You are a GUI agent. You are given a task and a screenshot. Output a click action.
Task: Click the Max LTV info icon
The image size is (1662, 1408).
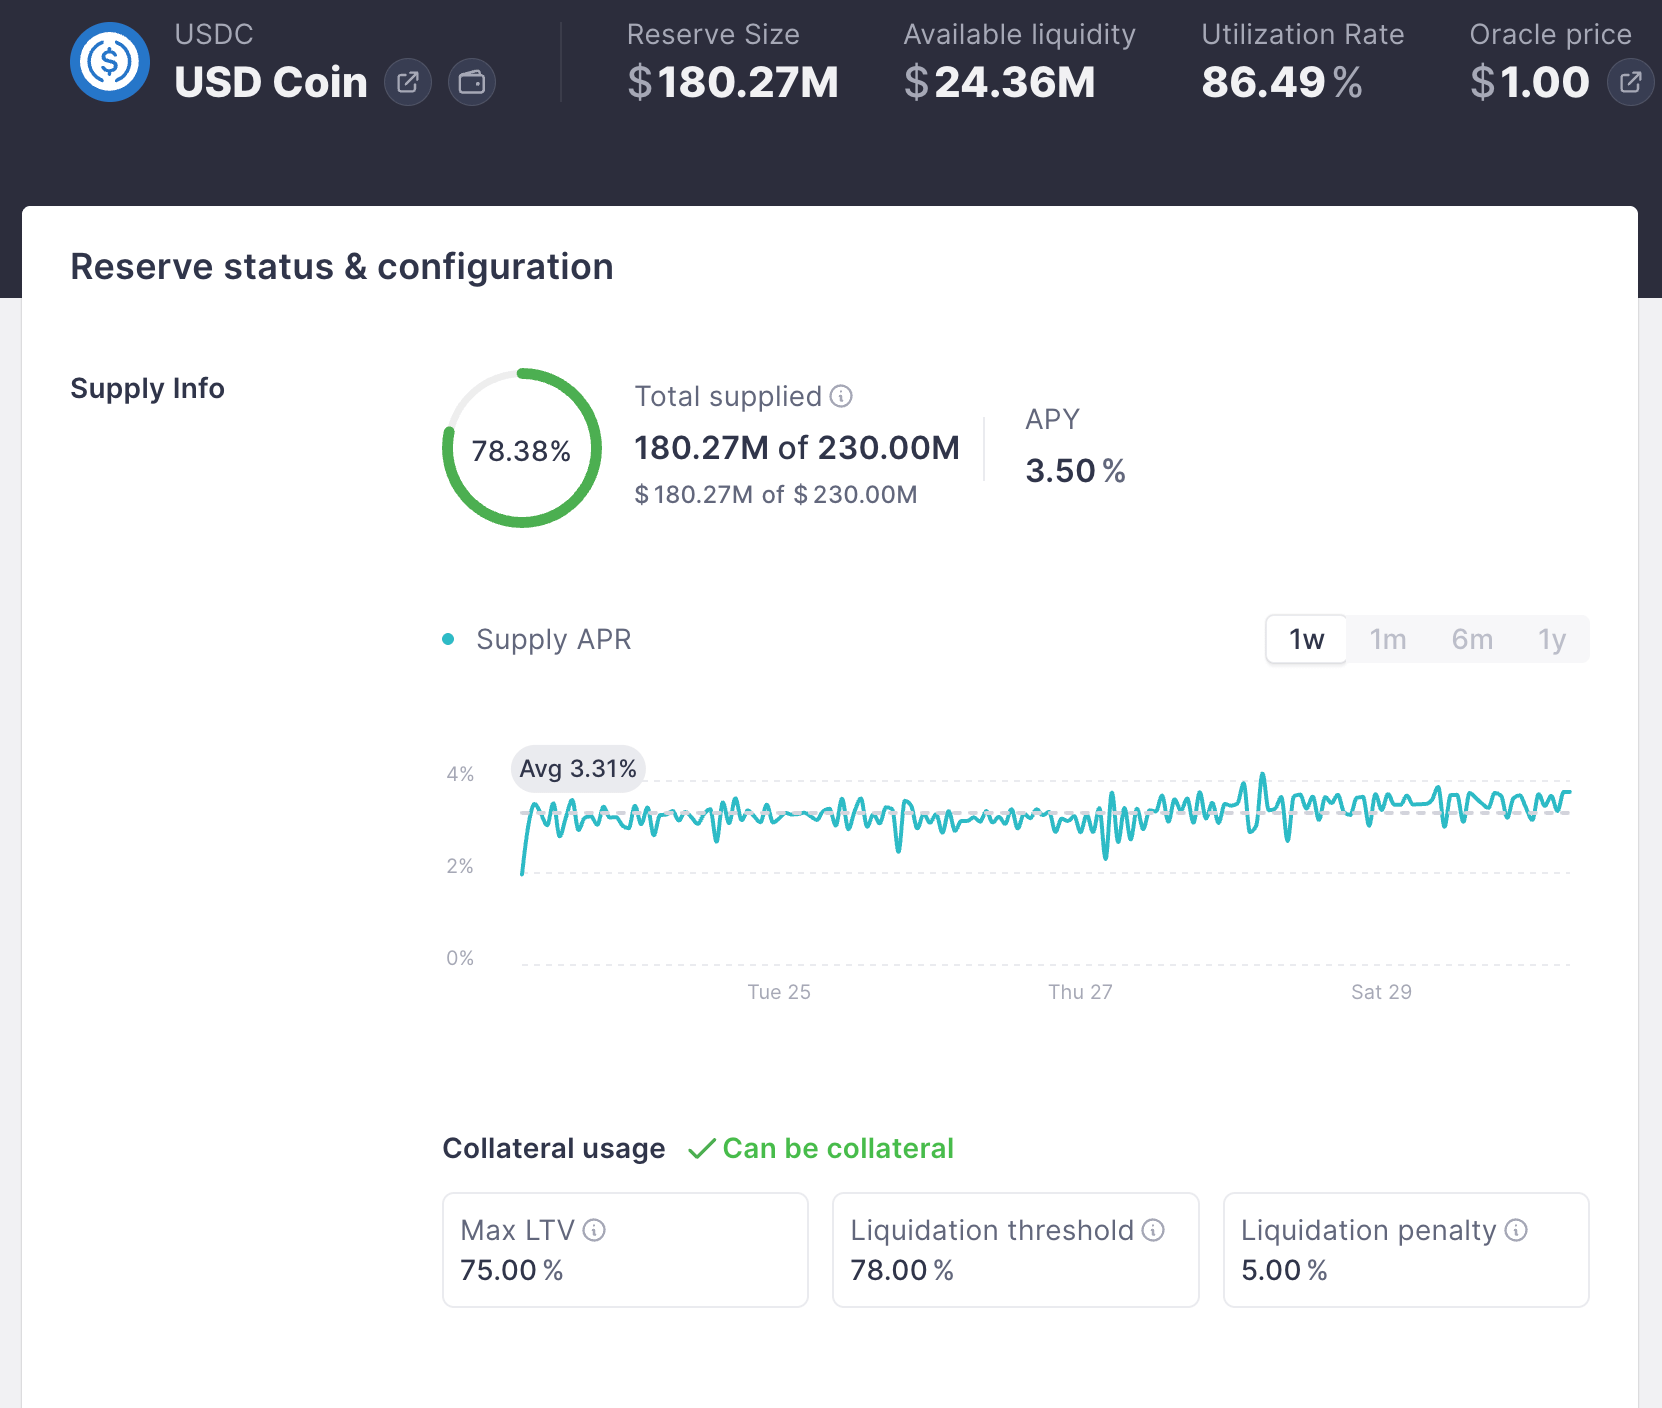pos(594,1230)
